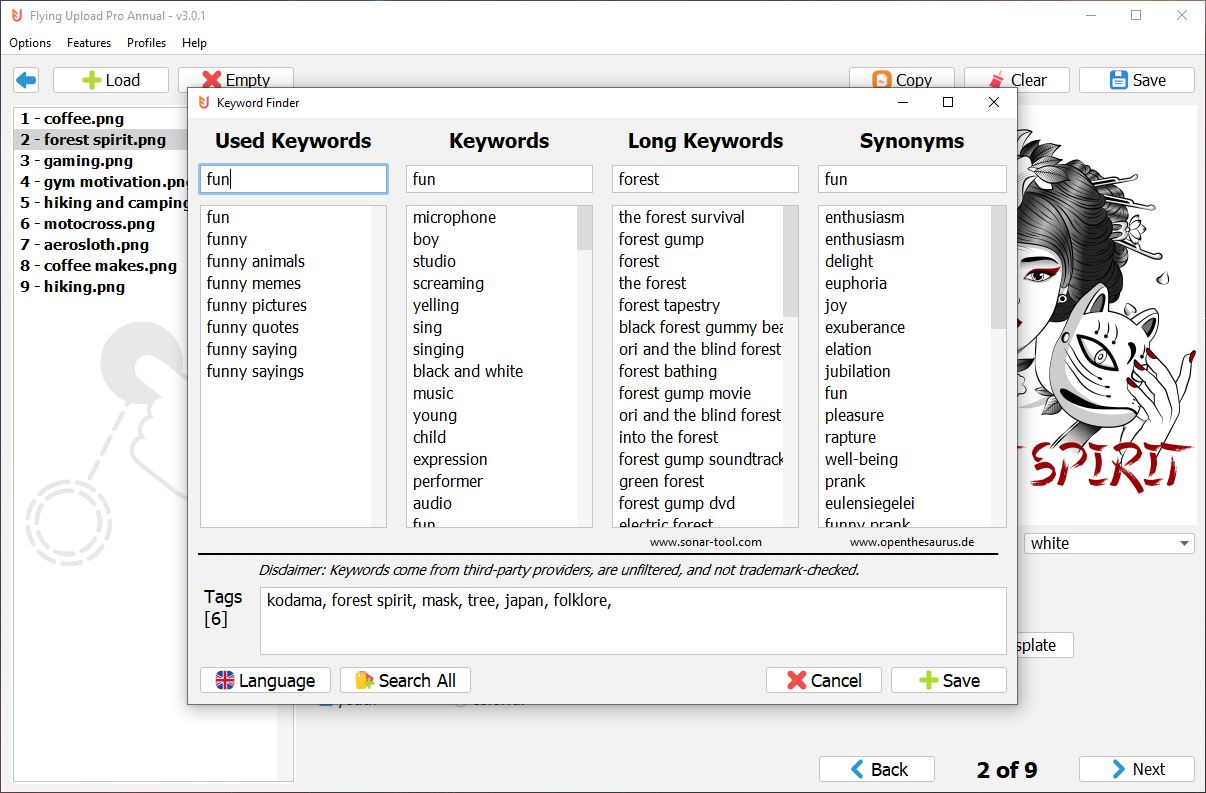Viewport: 1206px width, 793px height.
Task: Pick 'funny memes' from Used Keywords
Action: tap(254, 283)
